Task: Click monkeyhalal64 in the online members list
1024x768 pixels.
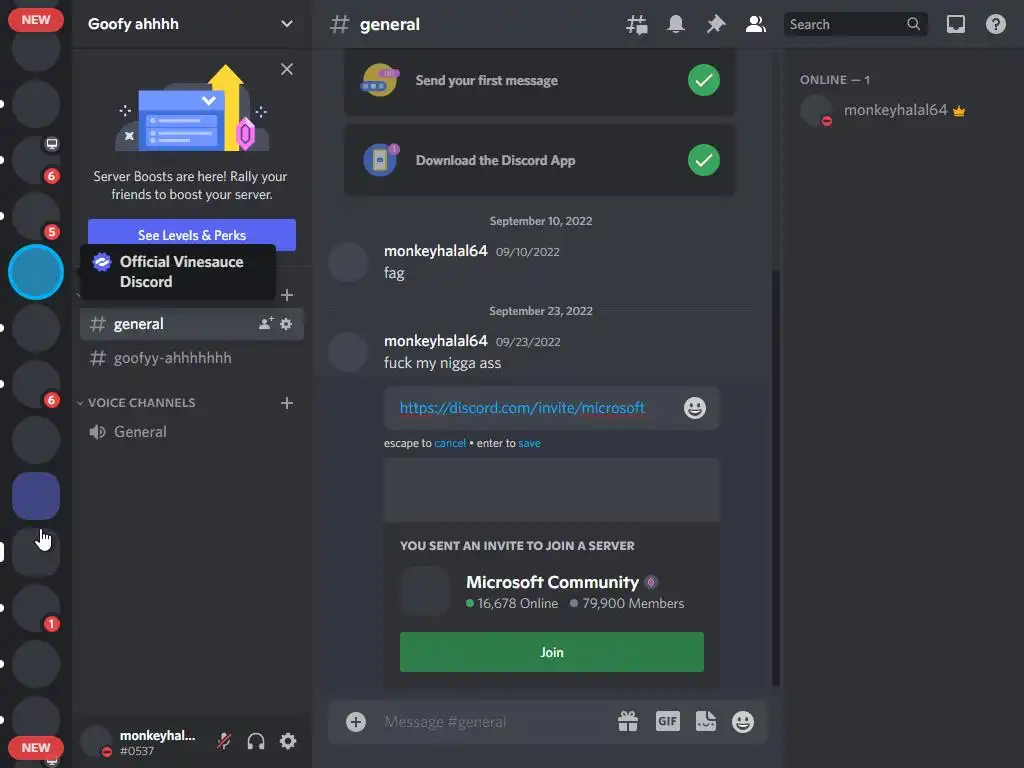Action: tap(895, 110)
